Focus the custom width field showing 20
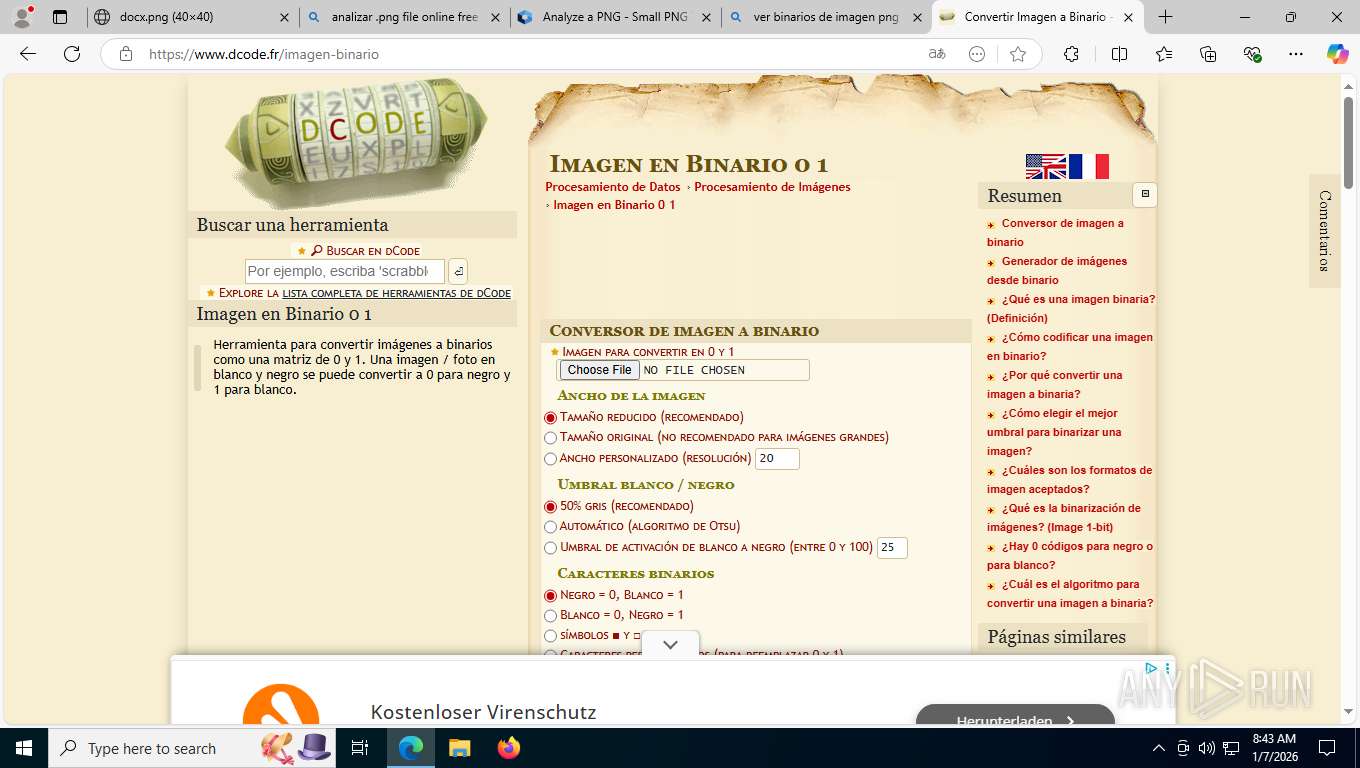Image resolution: width=1360 pixels, height=768 pixels. pyautogui.click(x=777, y=459)
